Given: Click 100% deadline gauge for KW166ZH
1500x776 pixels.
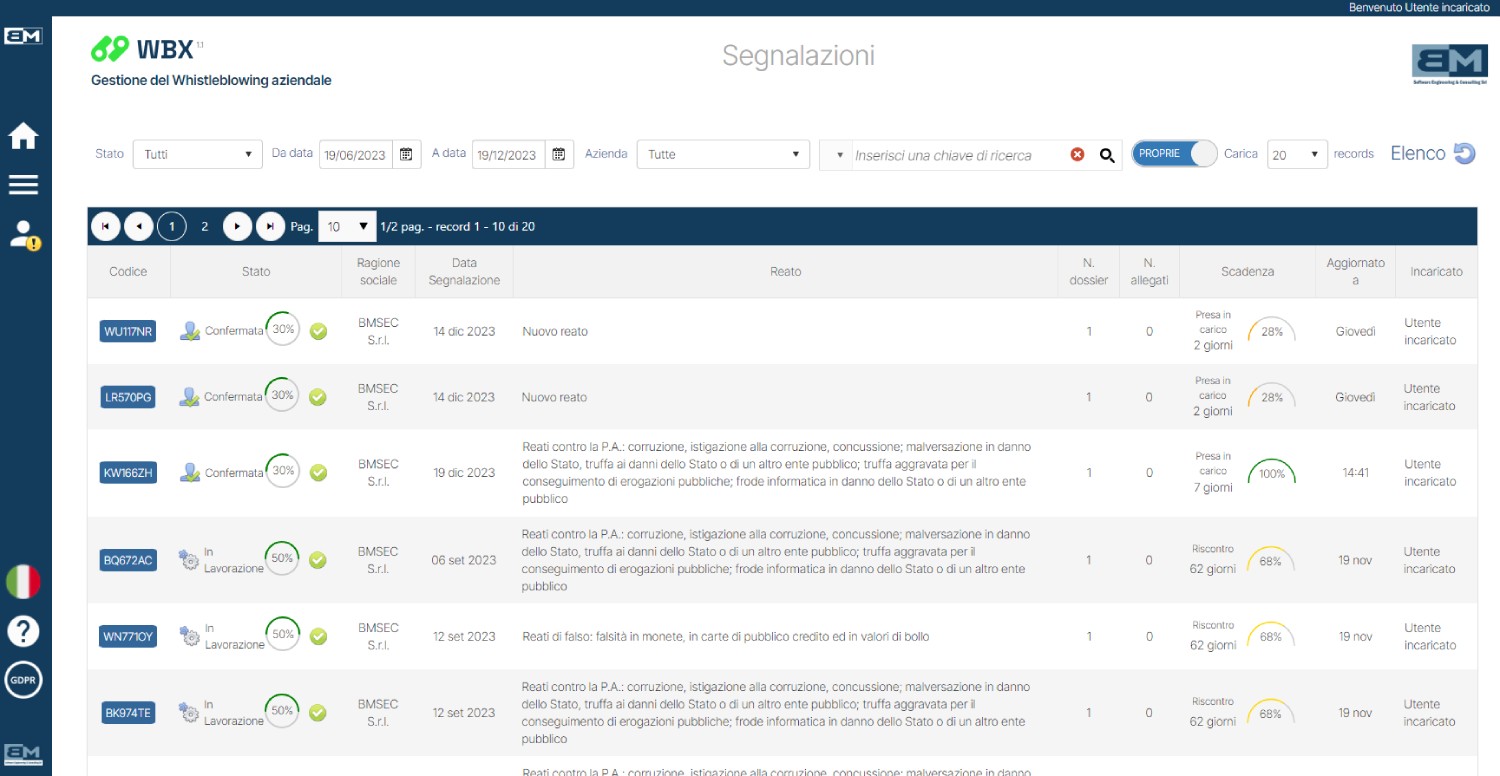Looking at the screenshot, I should point(1271,473).
